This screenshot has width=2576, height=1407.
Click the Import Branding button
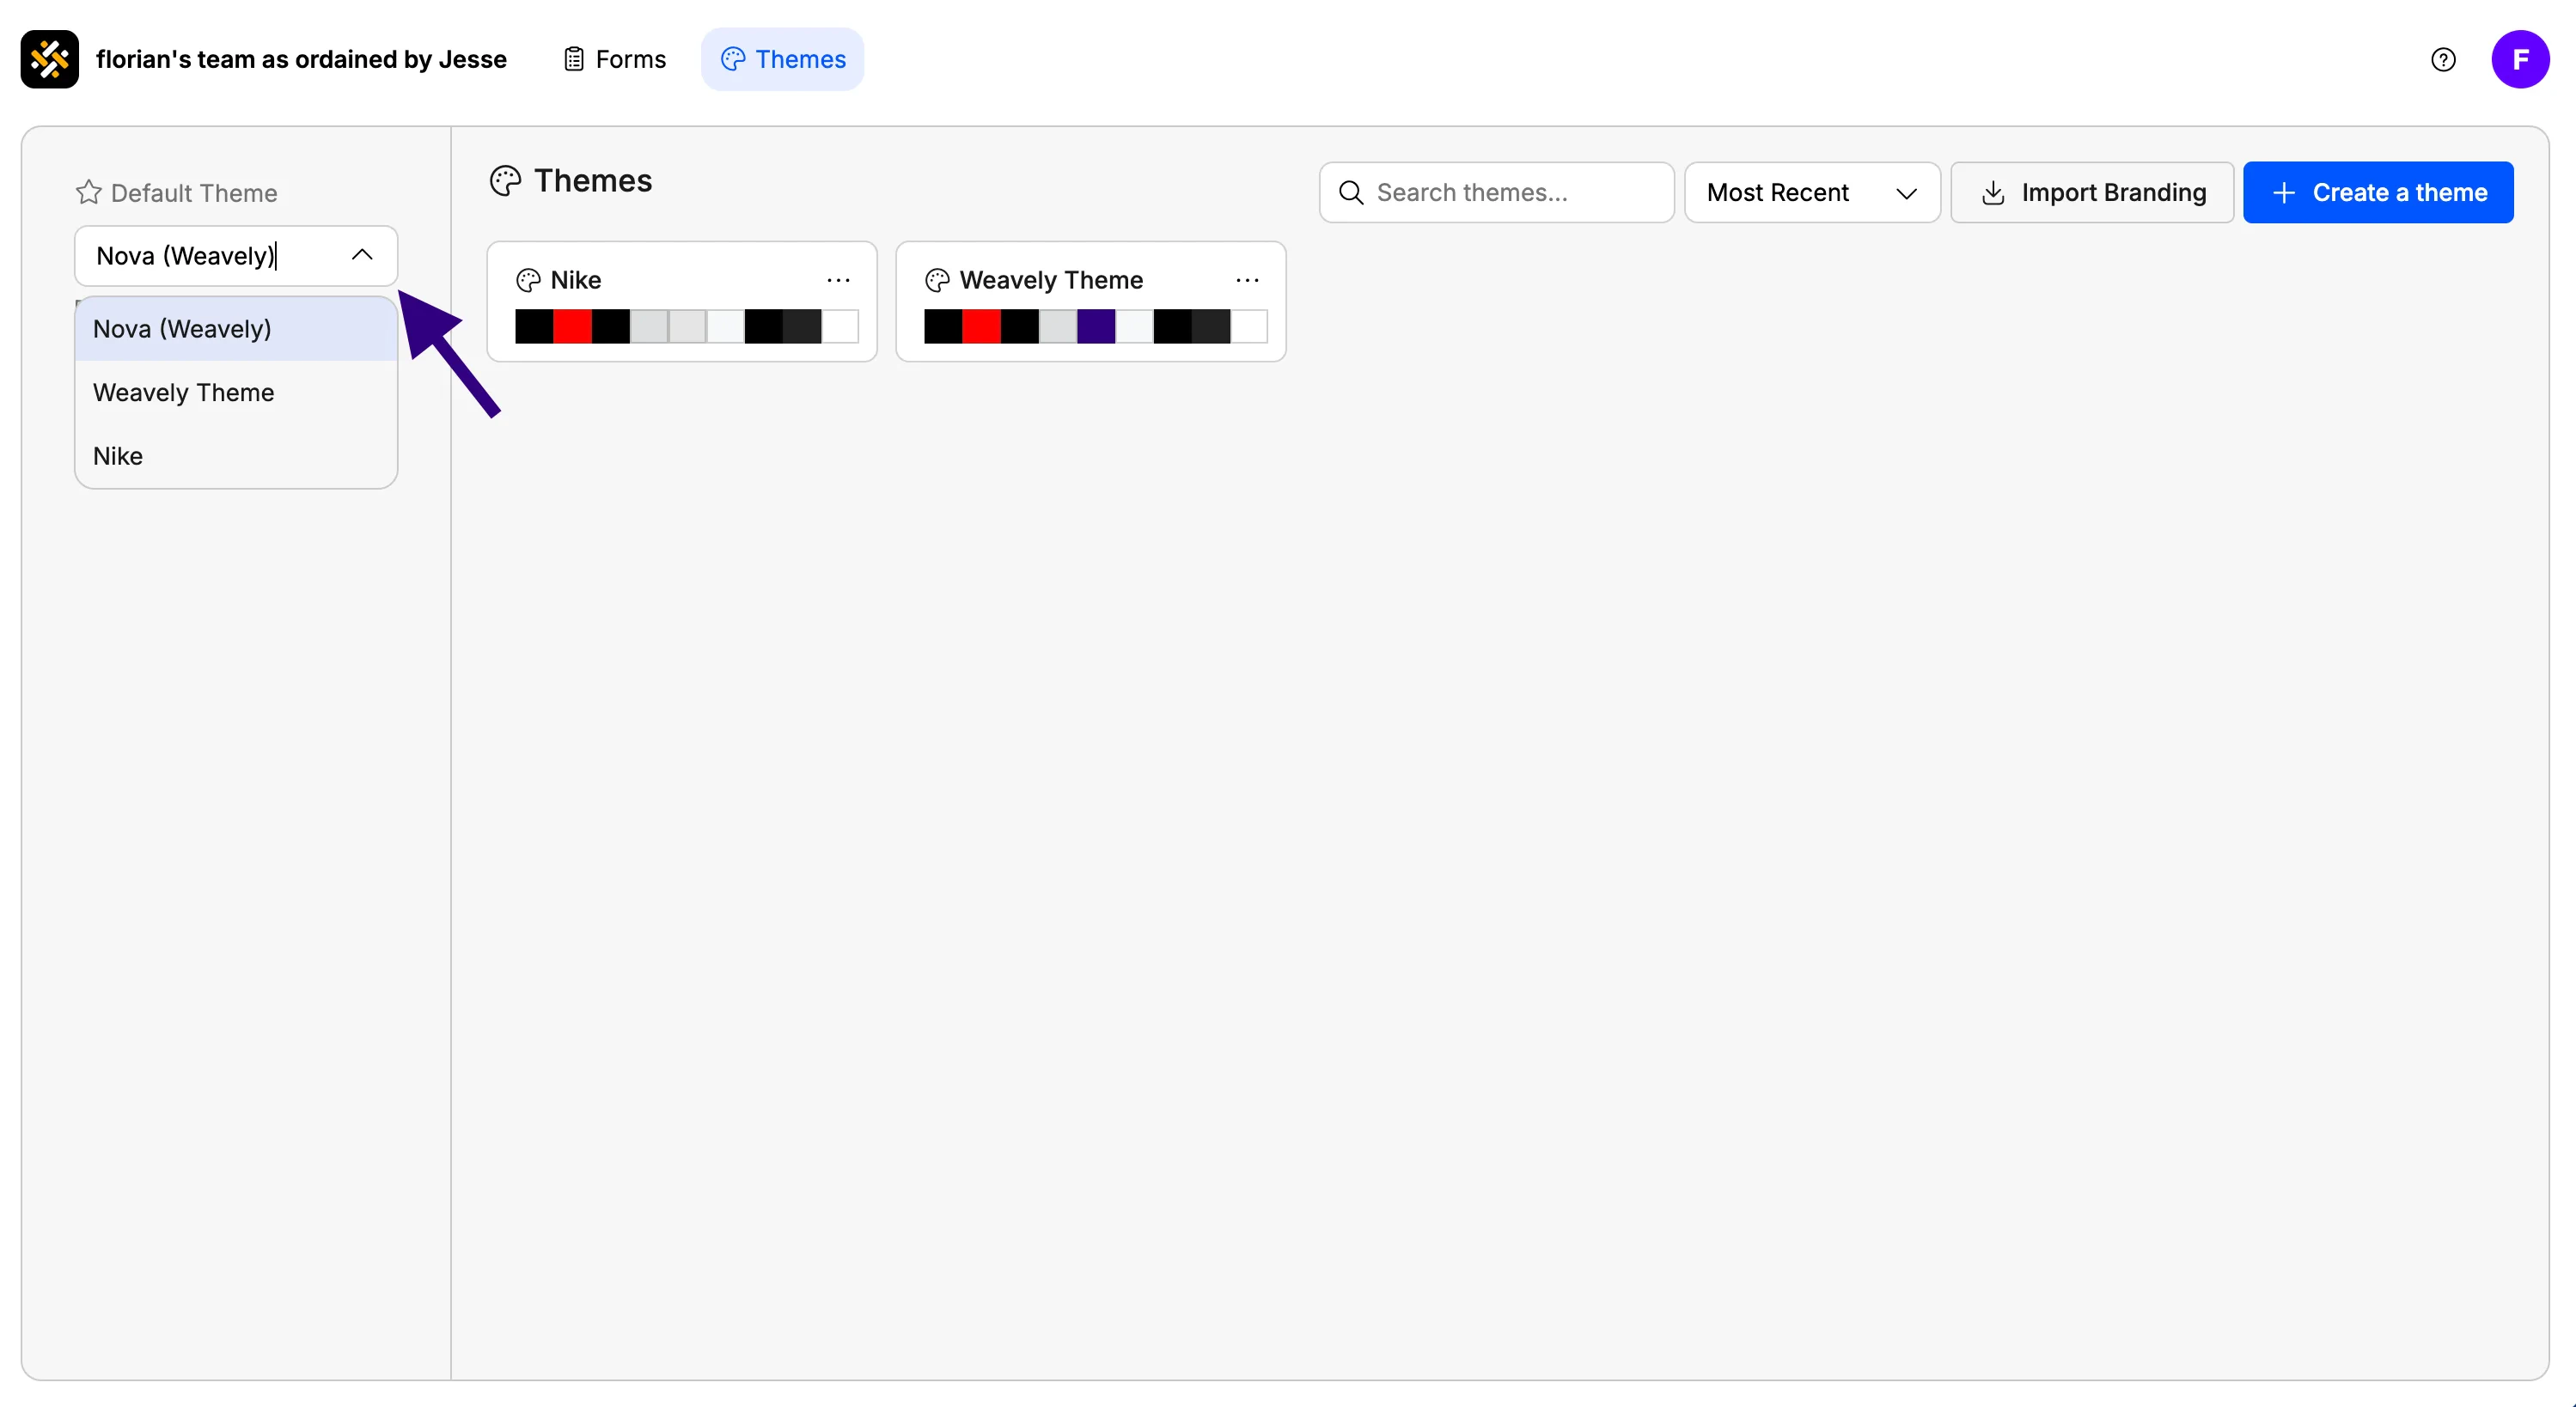[2092, 192]
